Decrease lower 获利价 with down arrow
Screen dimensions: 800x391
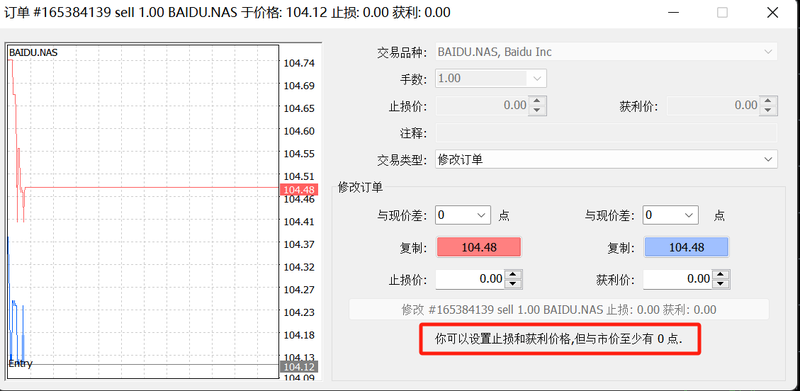tap(720, 284)
